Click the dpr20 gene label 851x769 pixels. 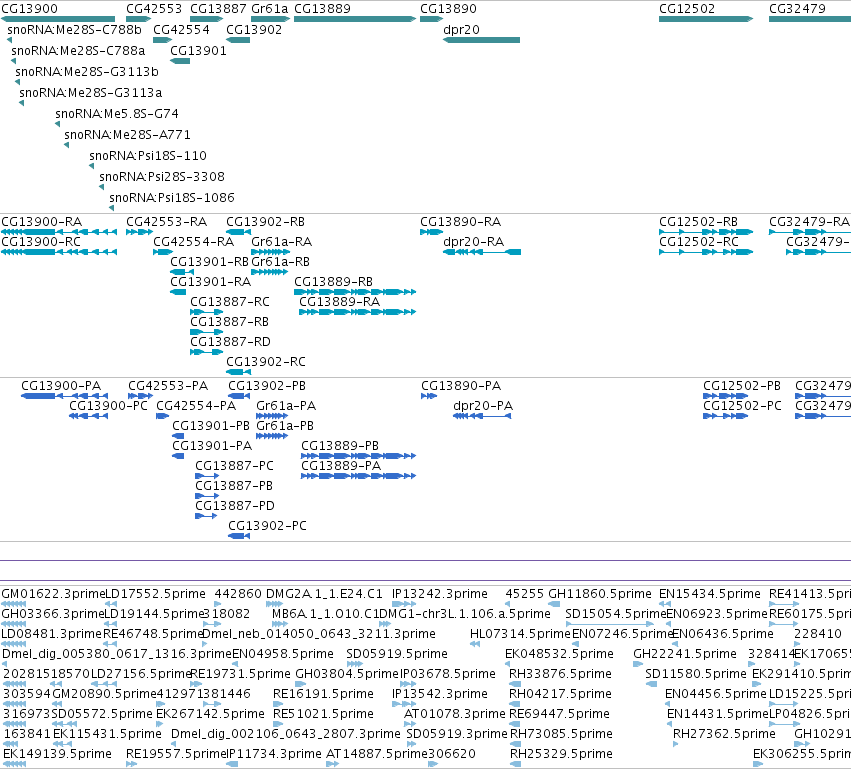tap(461, 30)
